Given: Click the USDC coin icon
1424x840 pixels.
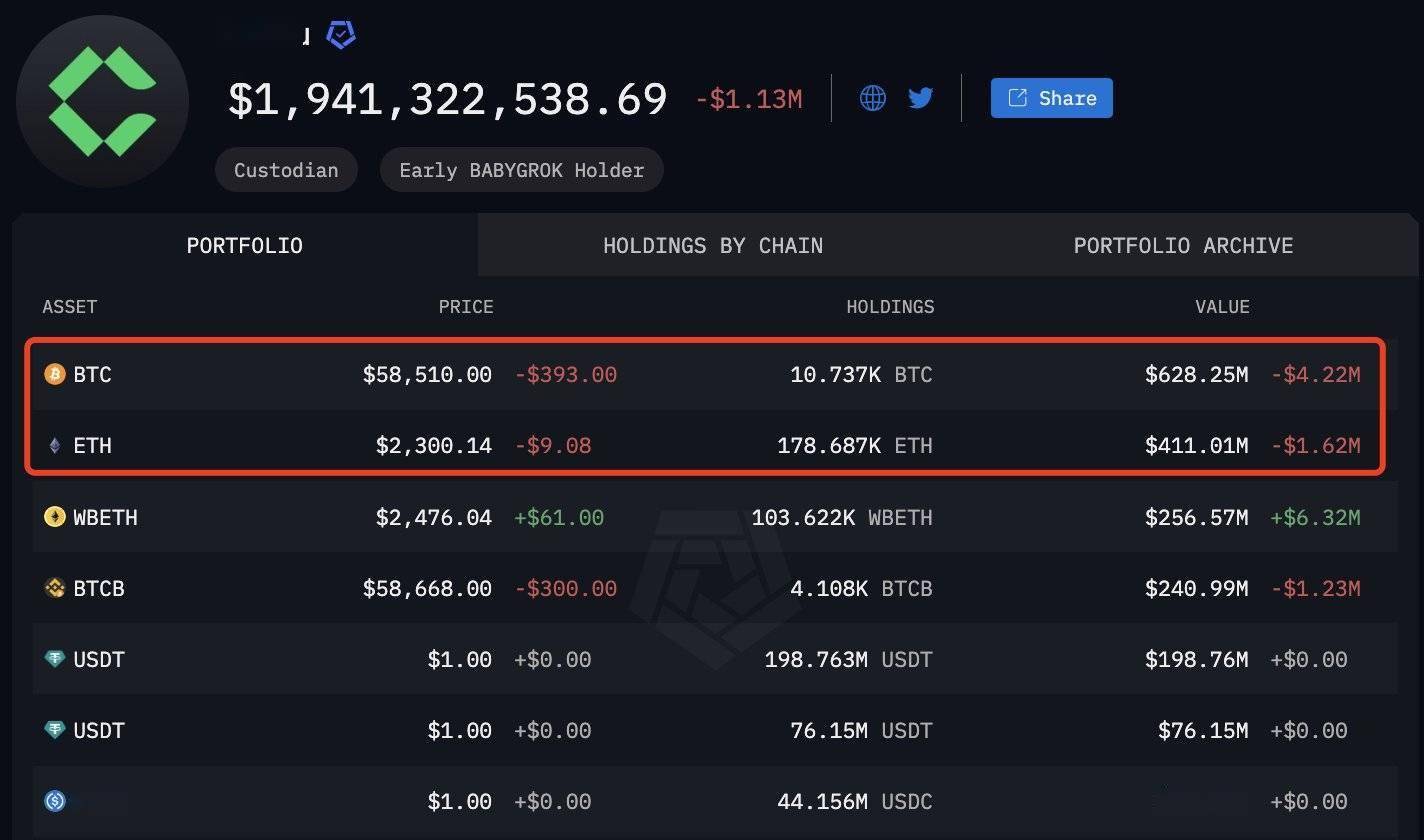Looking at the screenshot, I should [55, 801].
